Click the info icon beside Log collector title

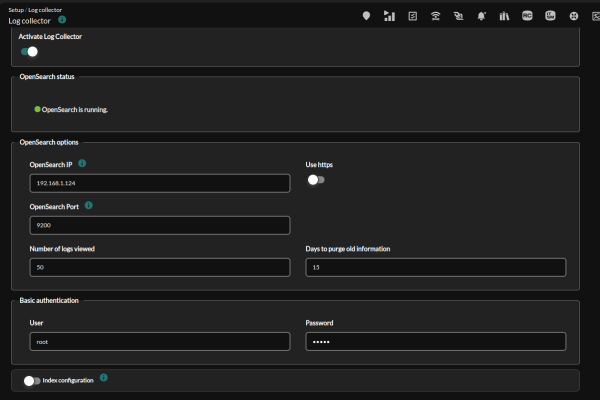coord(62,20)
